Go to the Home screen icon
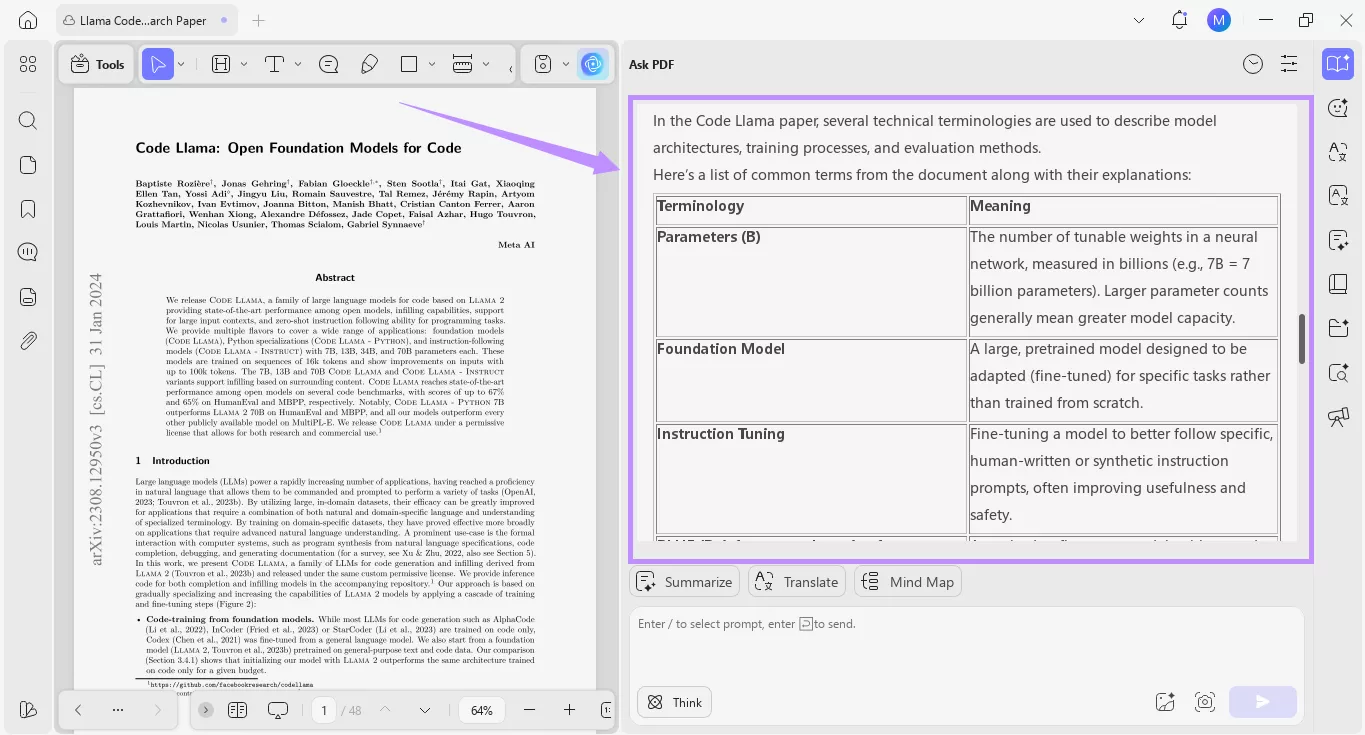Screen dimensions: 1365x735 28,20
